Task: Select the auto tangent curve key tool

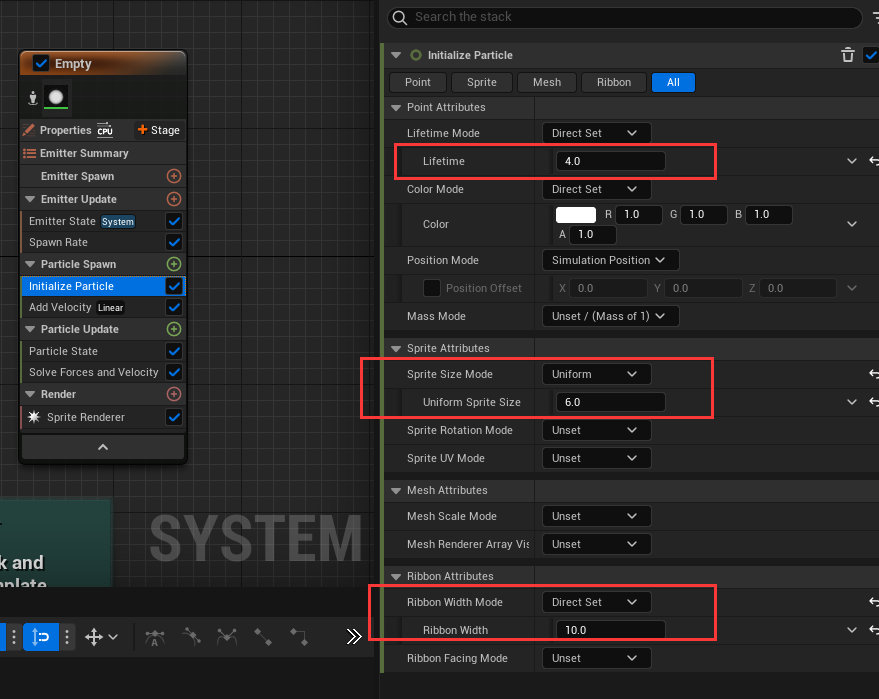Action: [x=155, y=637]
